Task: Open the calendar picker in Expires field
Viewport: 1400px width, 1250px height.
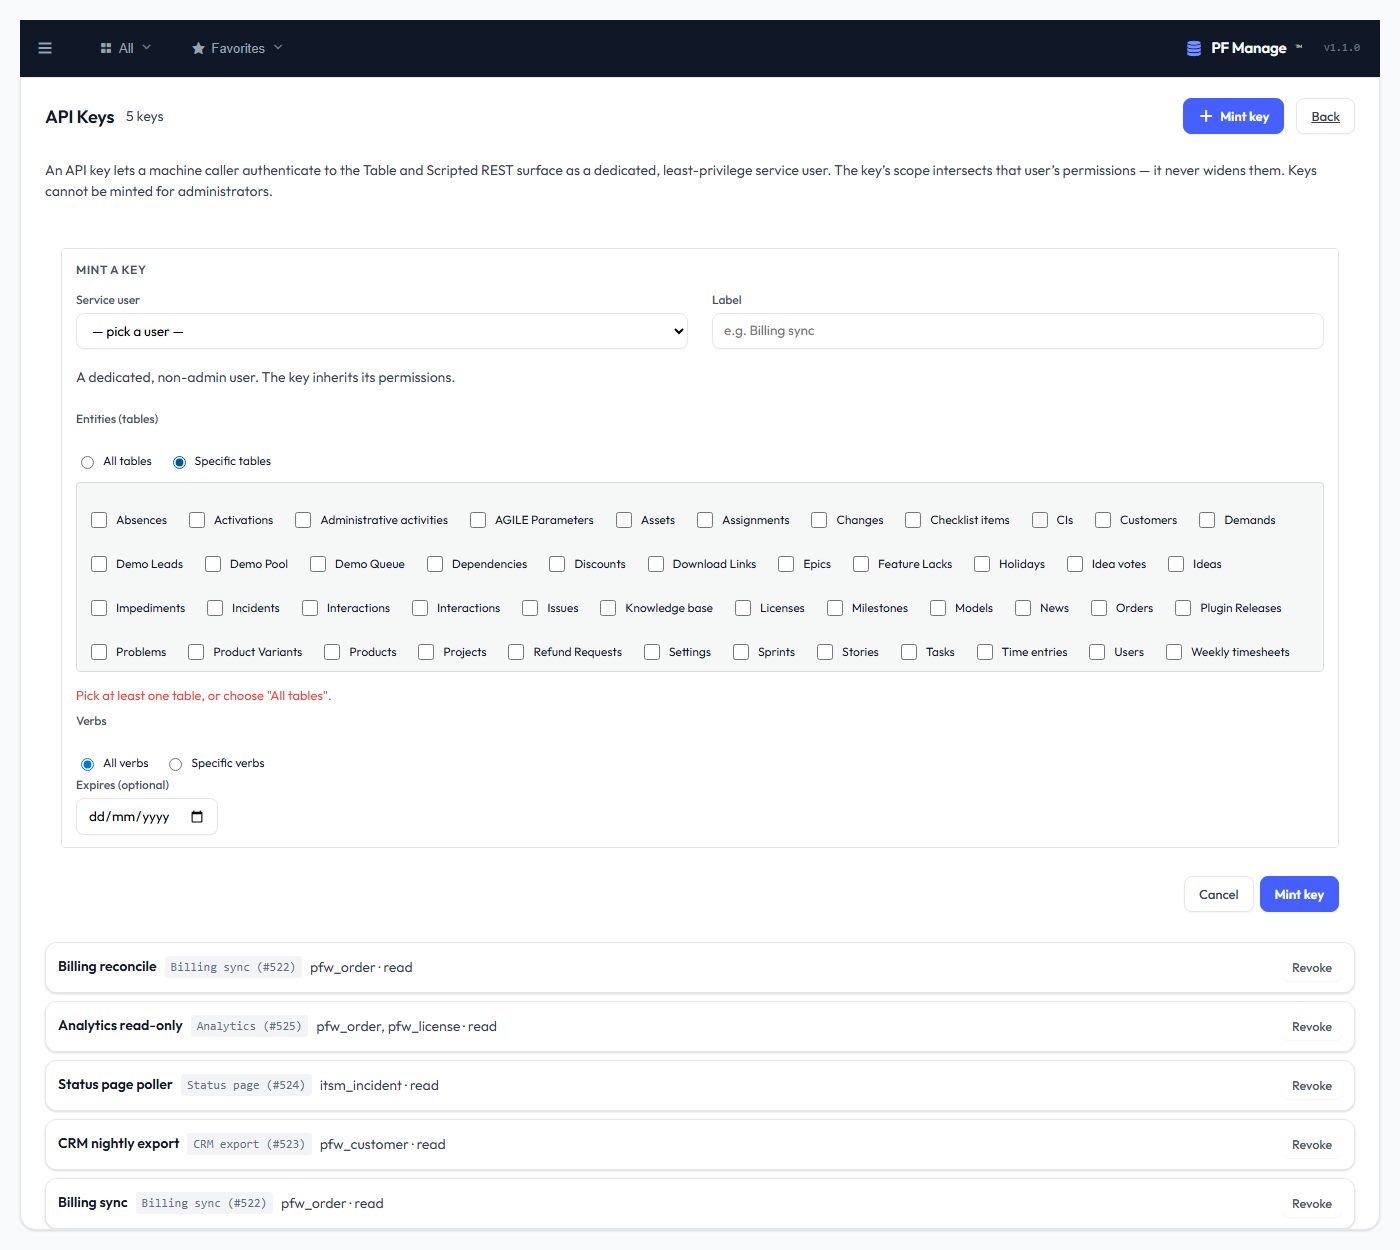Action: point(197,817)
